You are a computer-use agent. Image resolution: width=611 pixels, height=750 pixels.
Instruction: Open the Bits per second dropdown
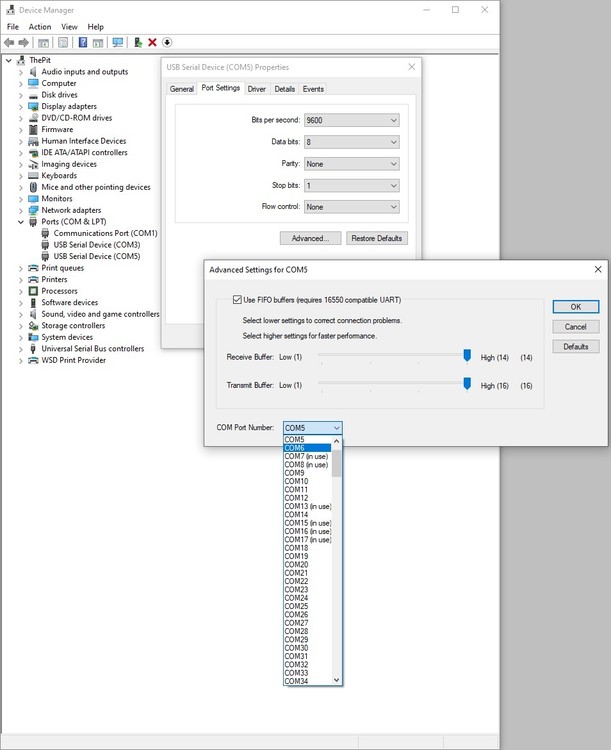click(x=352, y=120)
